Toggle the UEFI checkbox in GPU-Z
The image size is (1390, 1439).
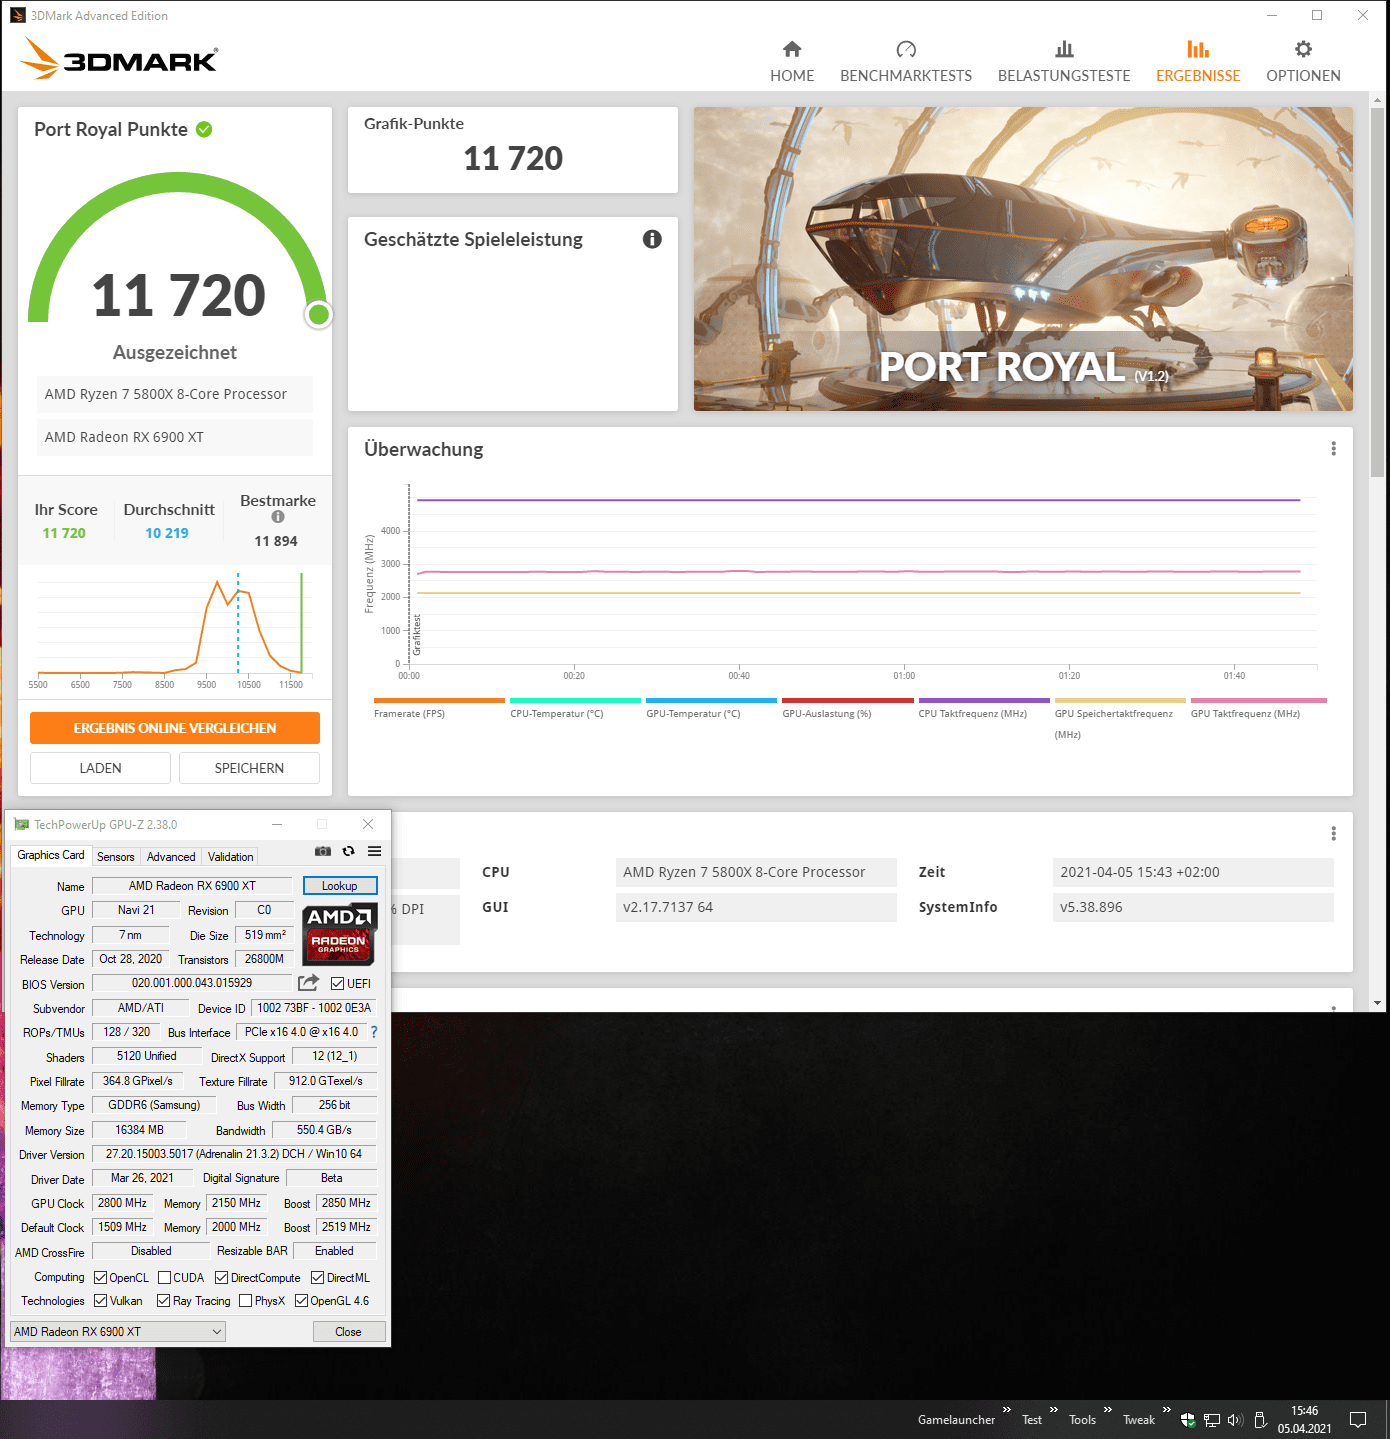tap(338, 984)
